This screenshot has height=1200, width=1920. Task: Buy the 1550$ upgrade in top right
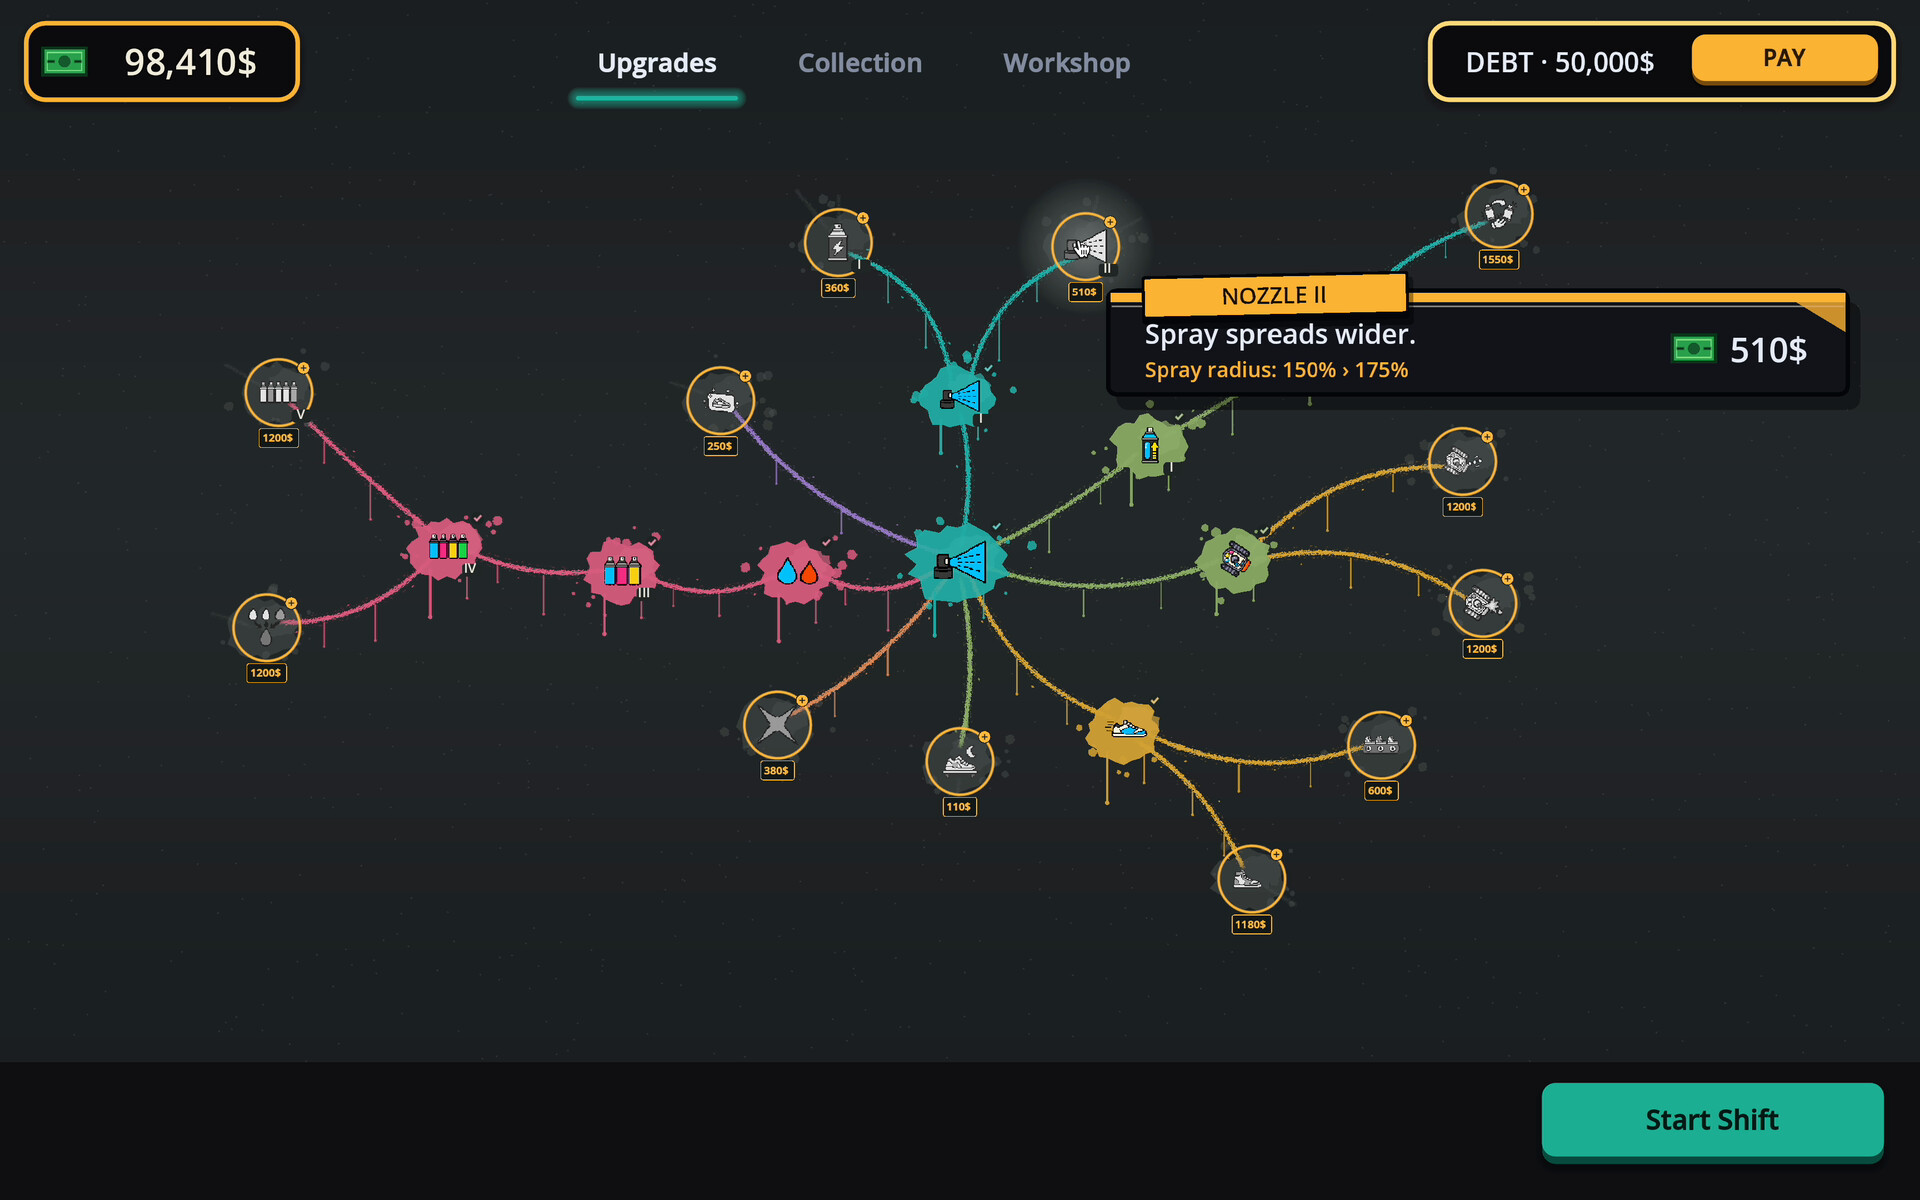[1499, 214]
